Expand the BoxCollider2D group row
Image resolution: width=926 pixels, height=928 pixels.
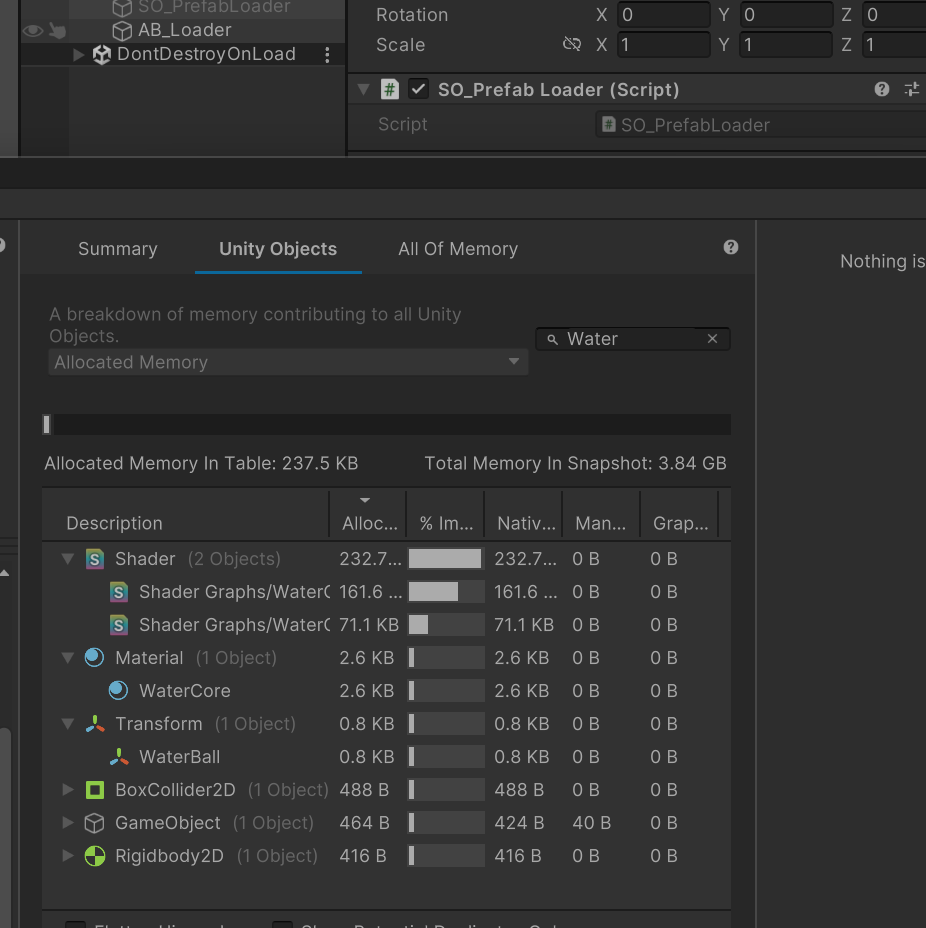pyautogui.click(x=68, y=790)
